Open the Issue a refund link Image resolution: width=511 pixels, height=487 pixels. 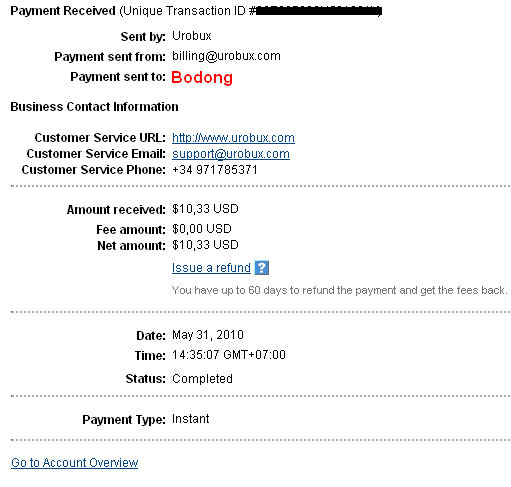[211, 268]
